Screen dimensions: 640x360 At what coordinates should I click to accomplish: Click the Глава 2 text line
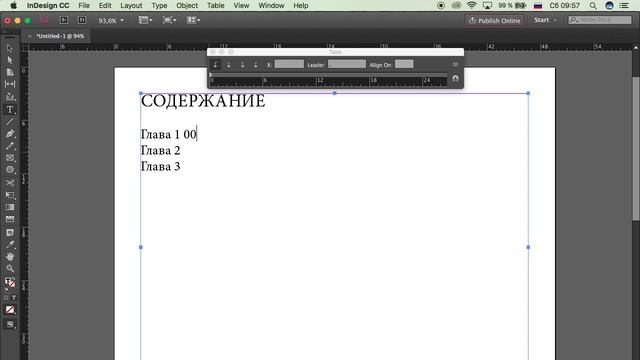(x=160, y=151)
